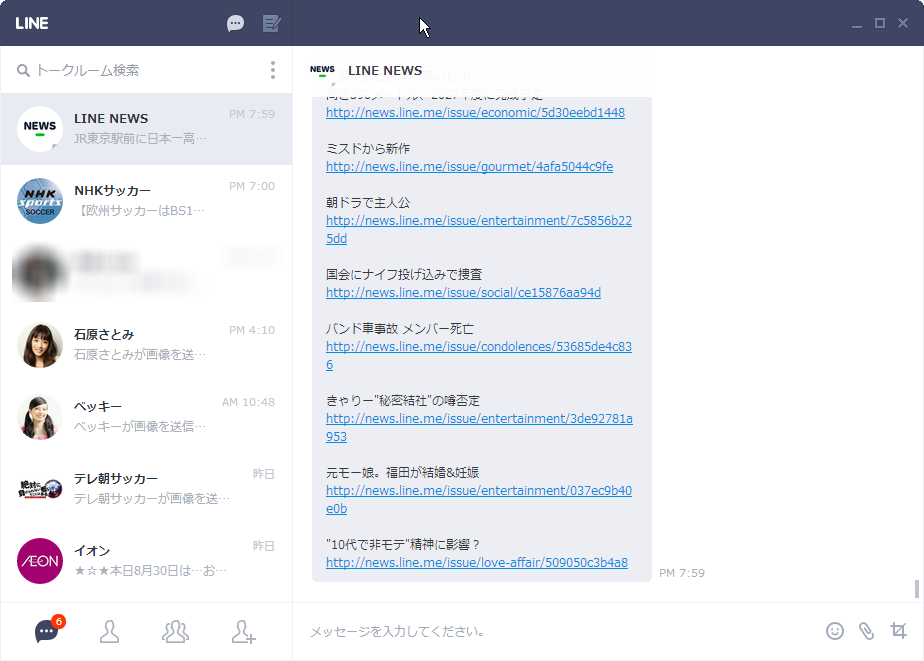Image resolution: width=924 pixels, height=661 pixels.
Task: Open new chat bubble icon in header
Action: (x=235, y=23)
